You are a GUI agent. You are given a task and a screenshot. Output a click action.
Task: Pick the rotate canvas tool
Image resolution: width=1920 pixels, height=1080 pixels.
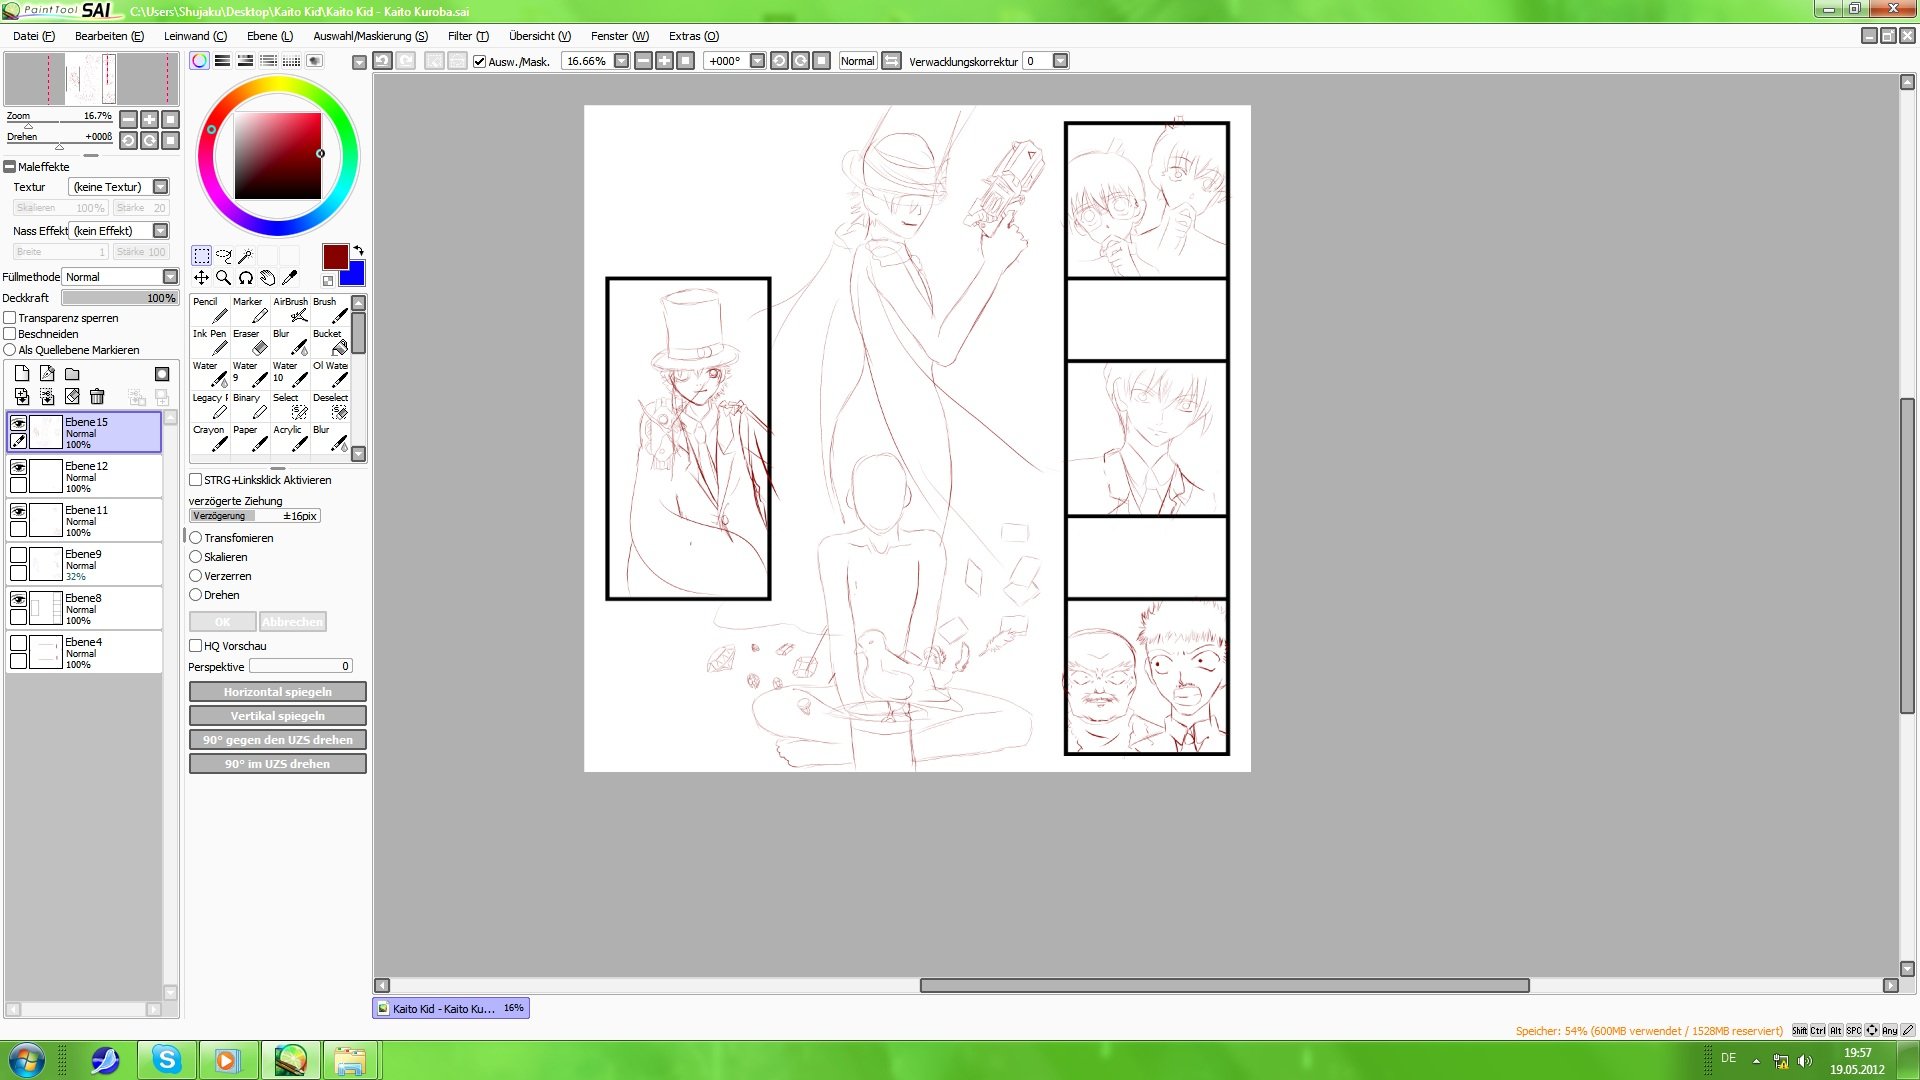click(x=245, y=278)
